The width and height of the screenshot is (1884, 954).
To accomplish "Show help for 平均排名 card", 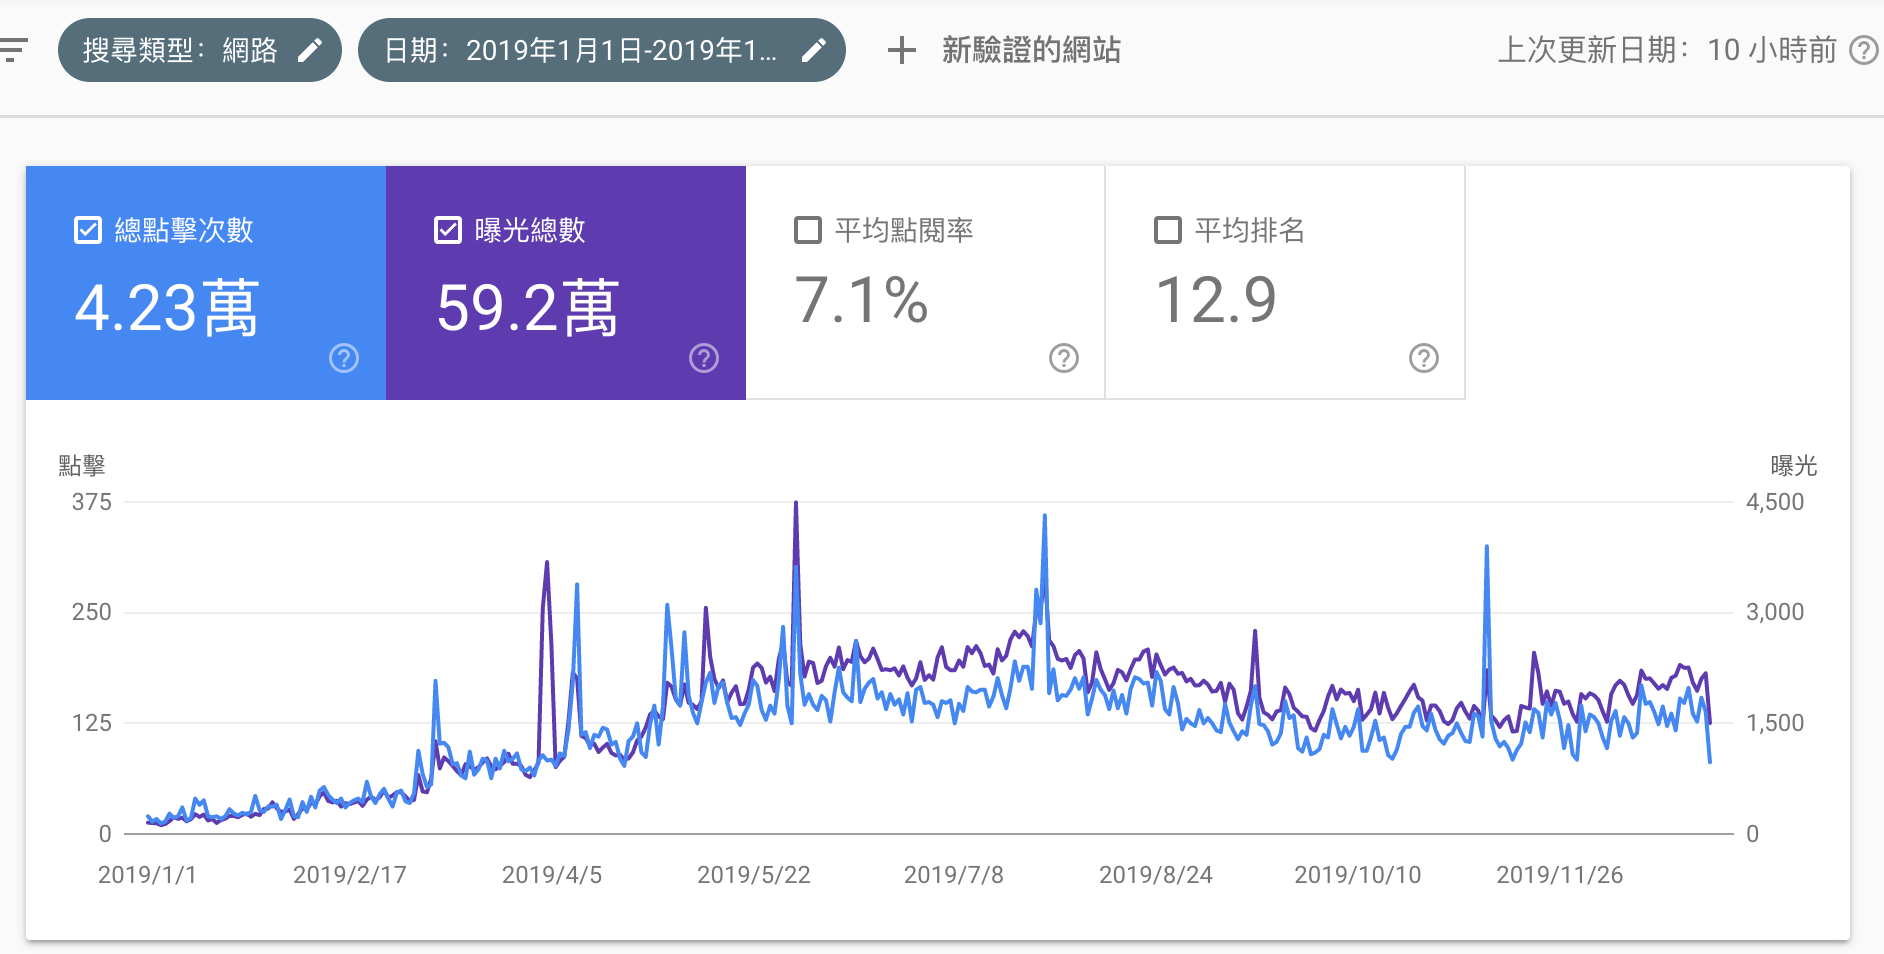I will pos(1424,358).
